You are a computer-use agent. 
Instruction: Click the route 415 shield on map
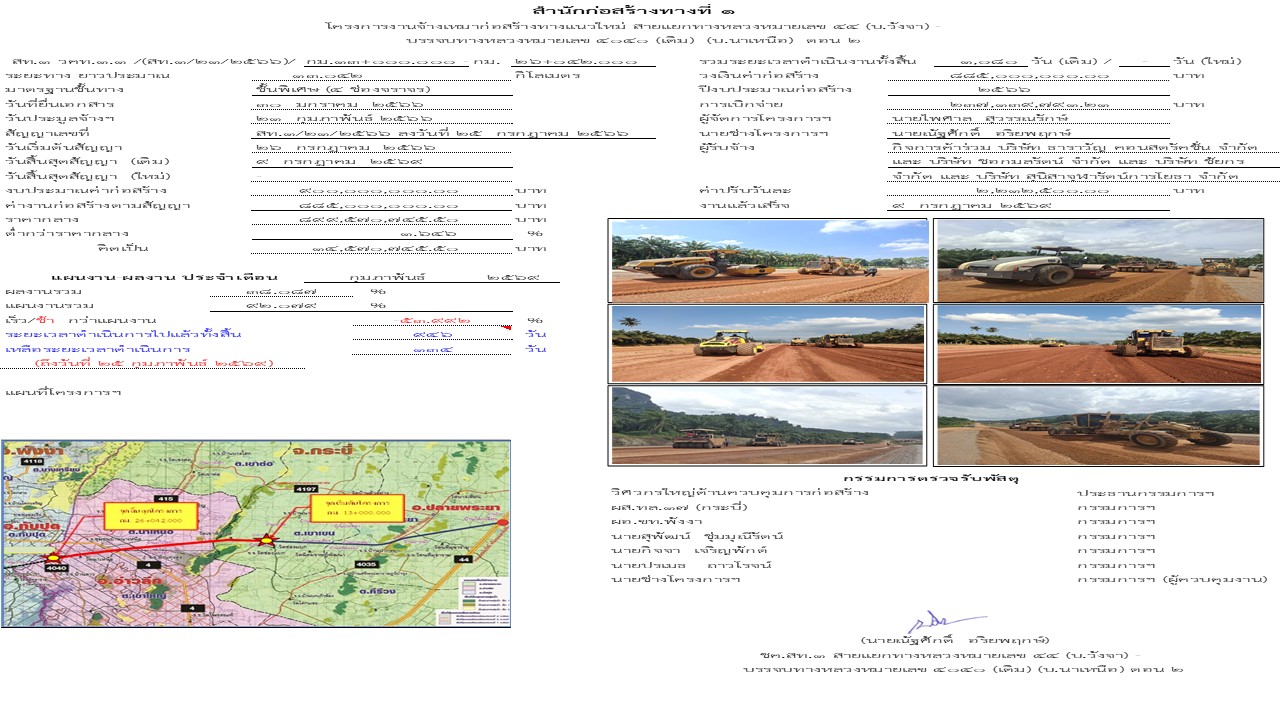coord(165,498)
